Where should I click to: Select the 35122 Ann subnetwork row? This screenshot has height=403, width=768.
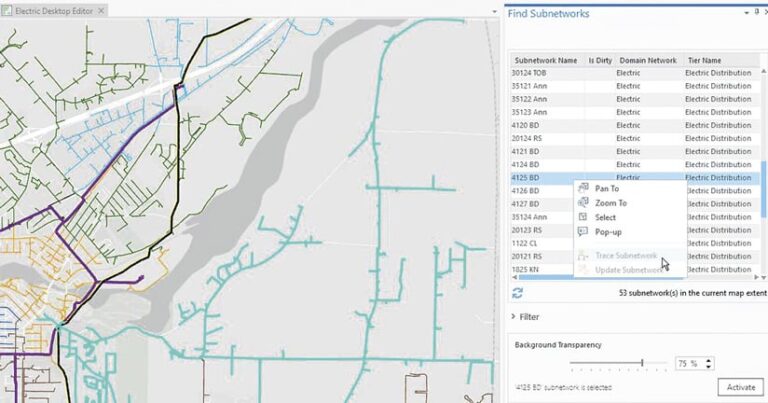635,99
